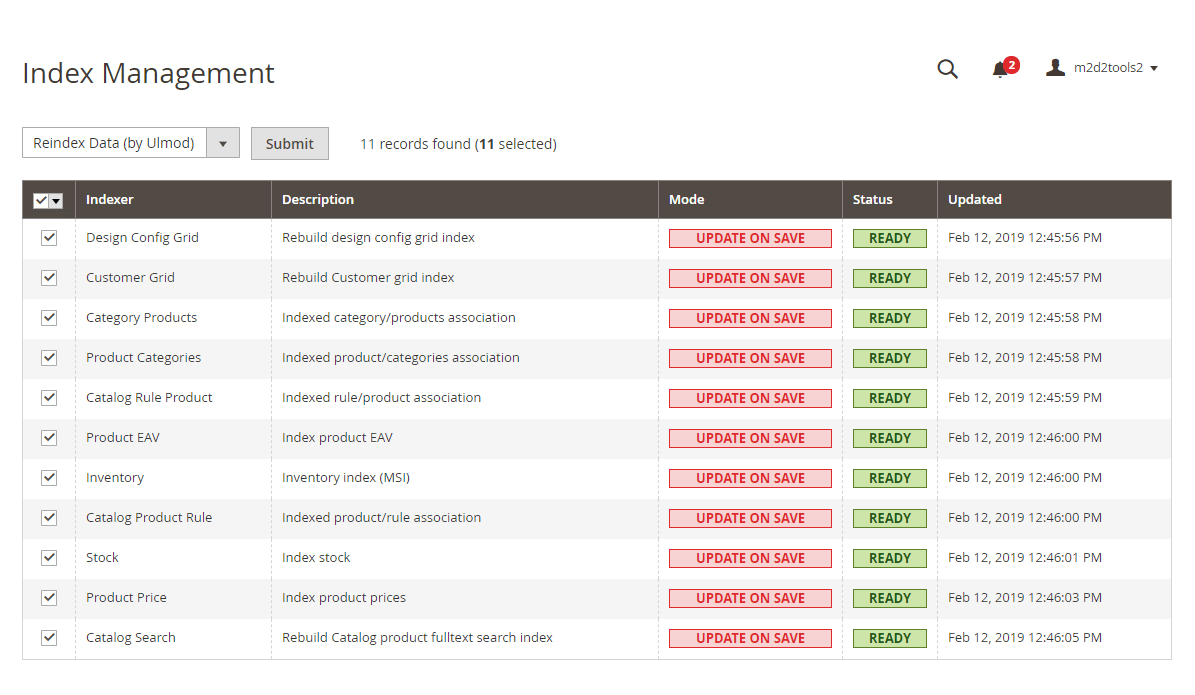Click Update on Save badge for Inventory
This screenshot has height=695, width=1195.
(751, 479)
